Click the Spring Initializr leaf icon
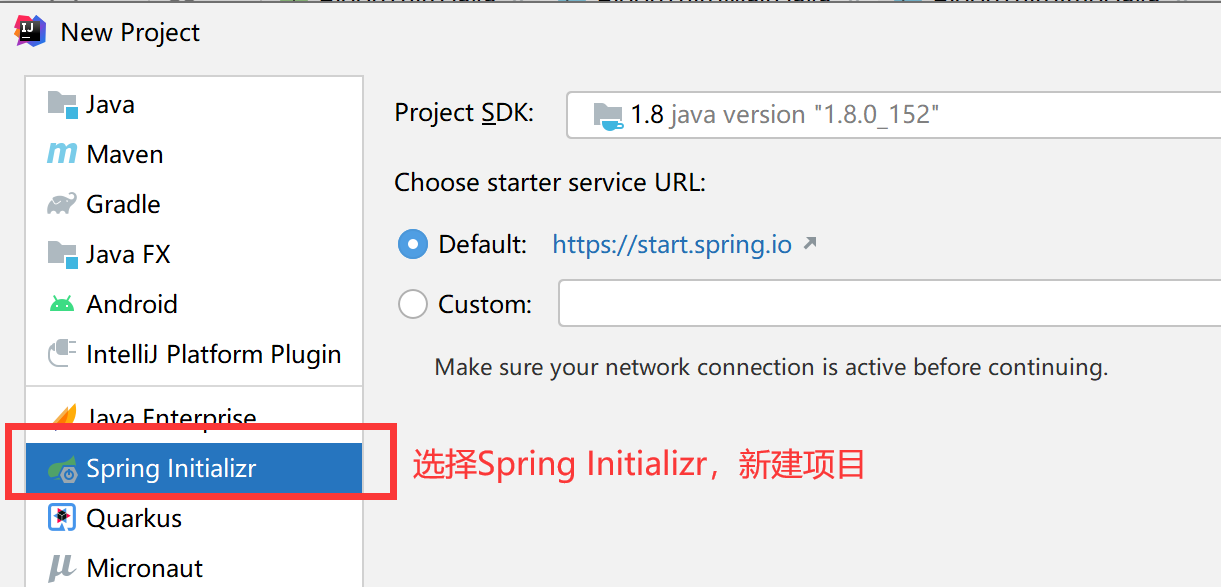The width and height of the screenshot is (1221, 587). [63, 468]
